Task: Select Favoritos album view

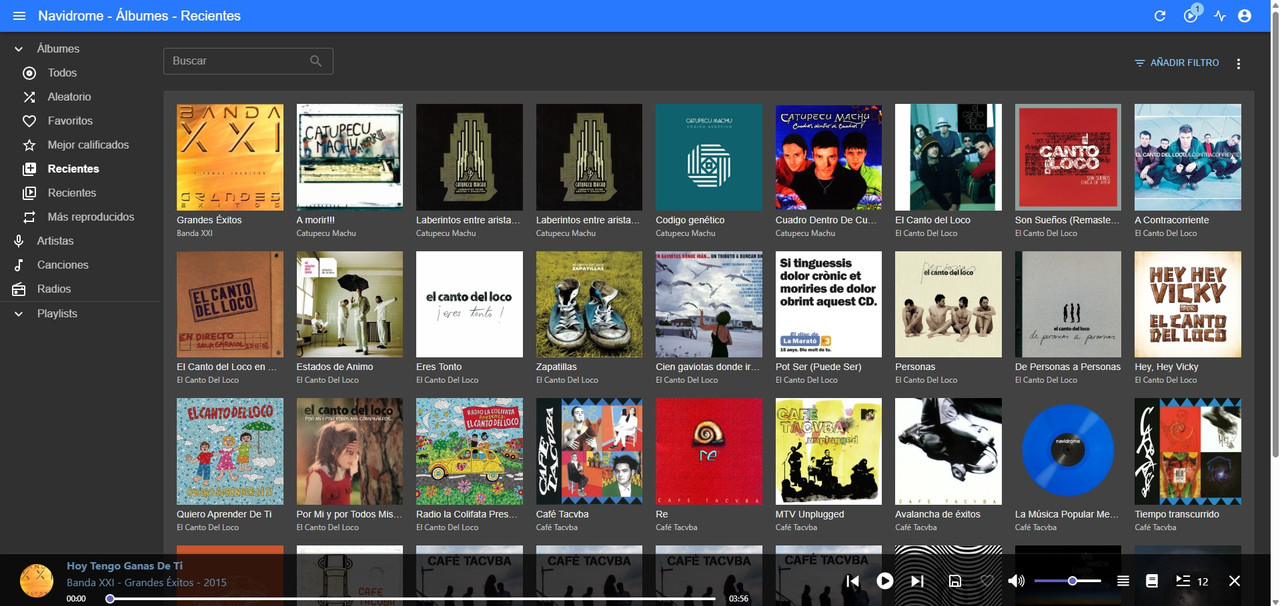Action: click(x=80, y=121)
